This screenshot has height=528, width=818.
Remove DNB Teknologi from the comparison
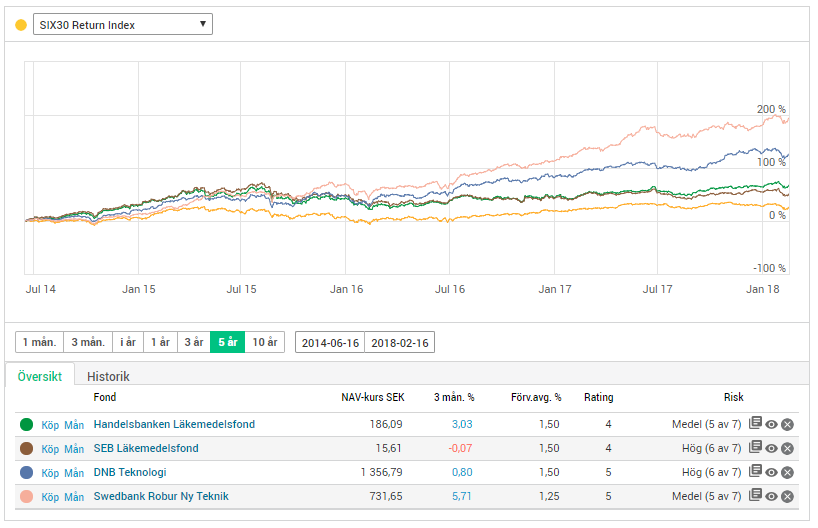787,472
